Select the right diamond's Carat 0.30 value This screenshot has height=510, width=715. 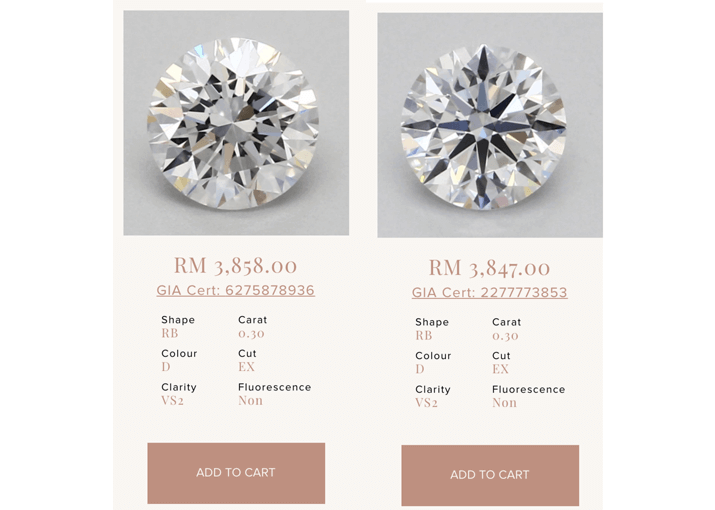pyautogui.click(x=505, y=336)
